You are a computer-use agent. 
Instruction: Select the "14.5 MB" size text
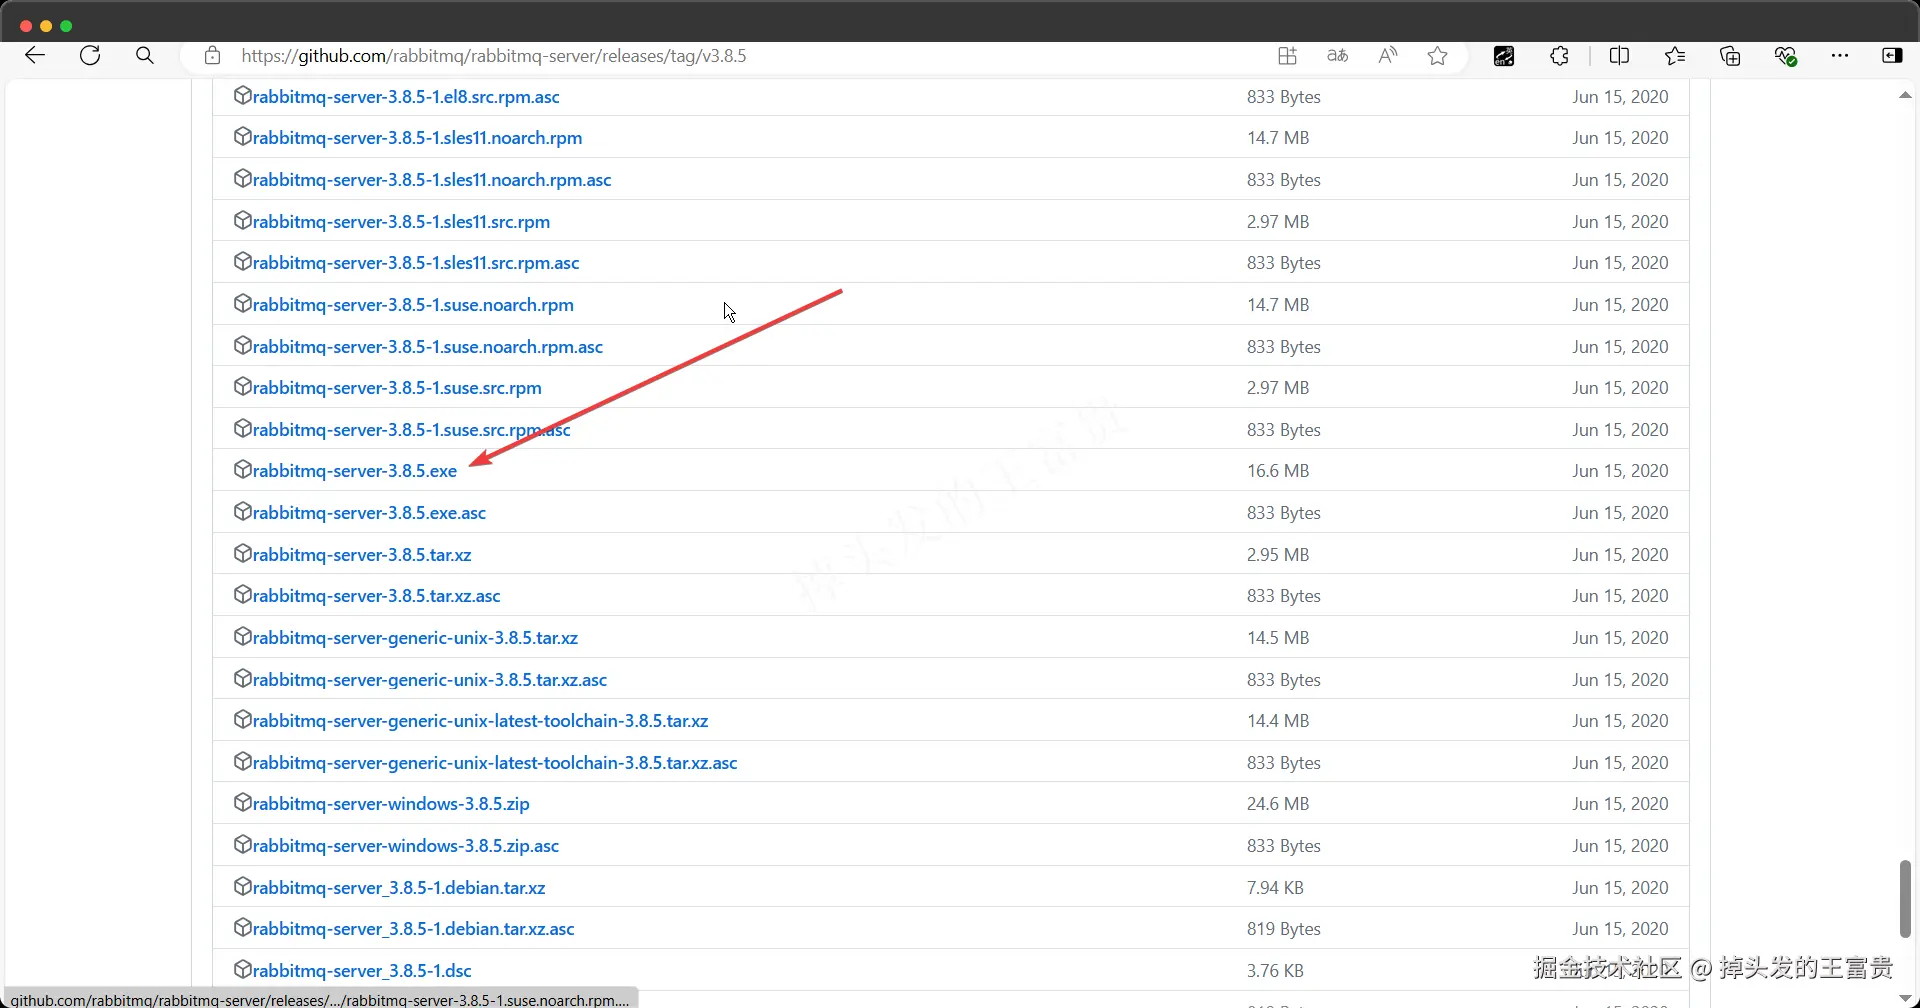[x=1278, y=638]
